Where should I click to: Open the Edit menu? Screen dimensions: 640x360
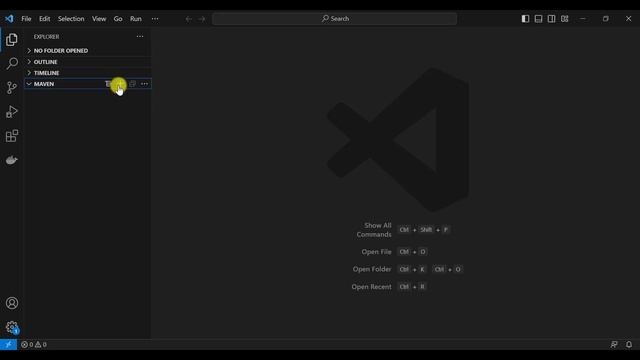tap(44, 19)
